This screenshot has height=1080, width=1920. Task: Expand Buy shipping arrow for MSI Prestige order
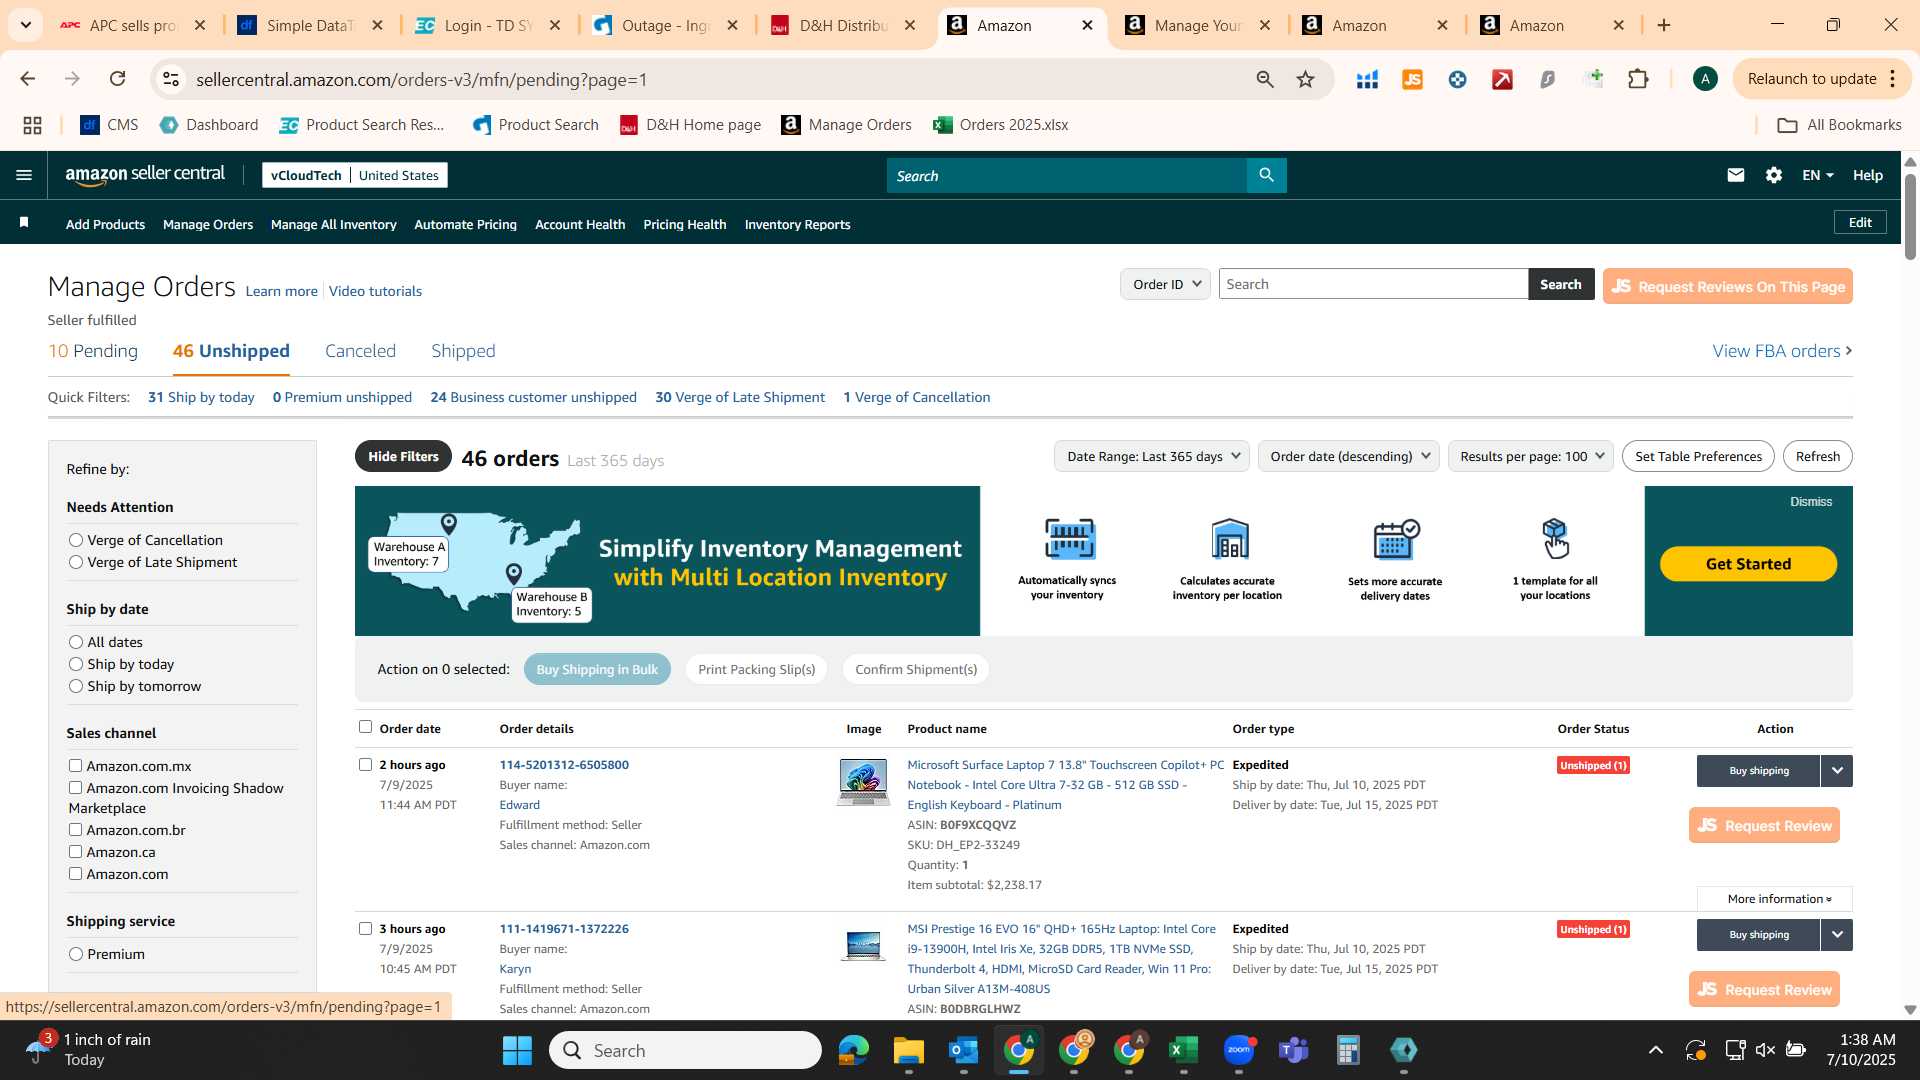tap(1837, 934)
